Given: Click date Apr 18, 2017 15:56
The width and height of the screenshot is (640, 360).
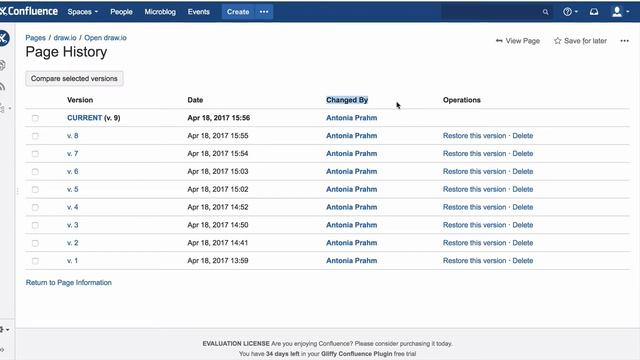Looking at the screenshot, I should (219, 118).
